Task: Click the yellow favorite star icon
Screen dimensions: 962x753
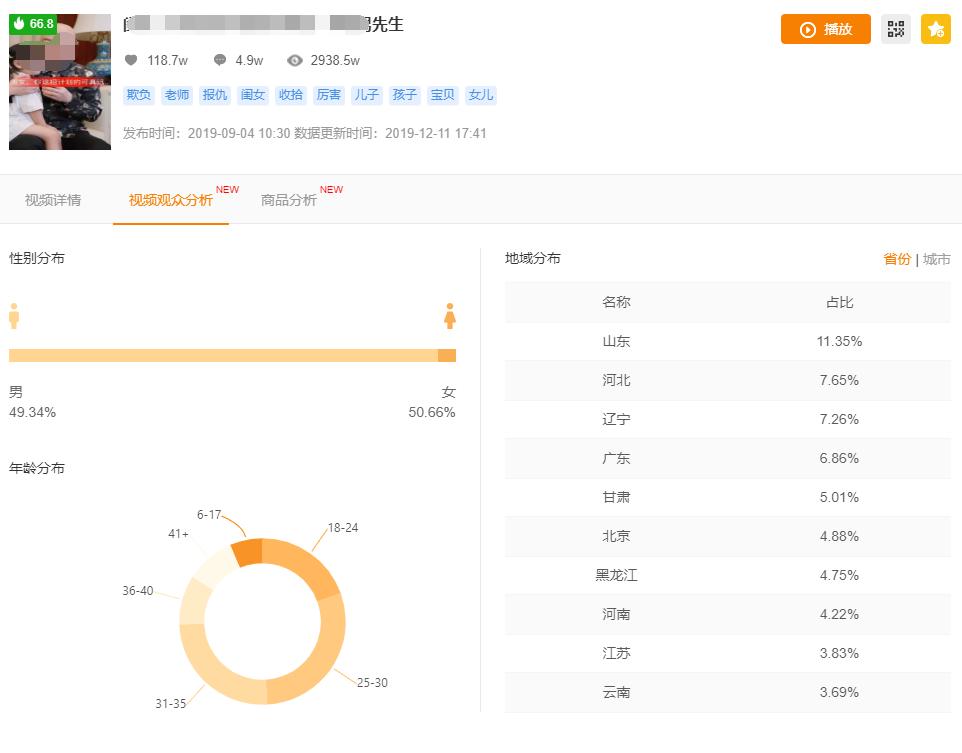Action: (935, 29)
